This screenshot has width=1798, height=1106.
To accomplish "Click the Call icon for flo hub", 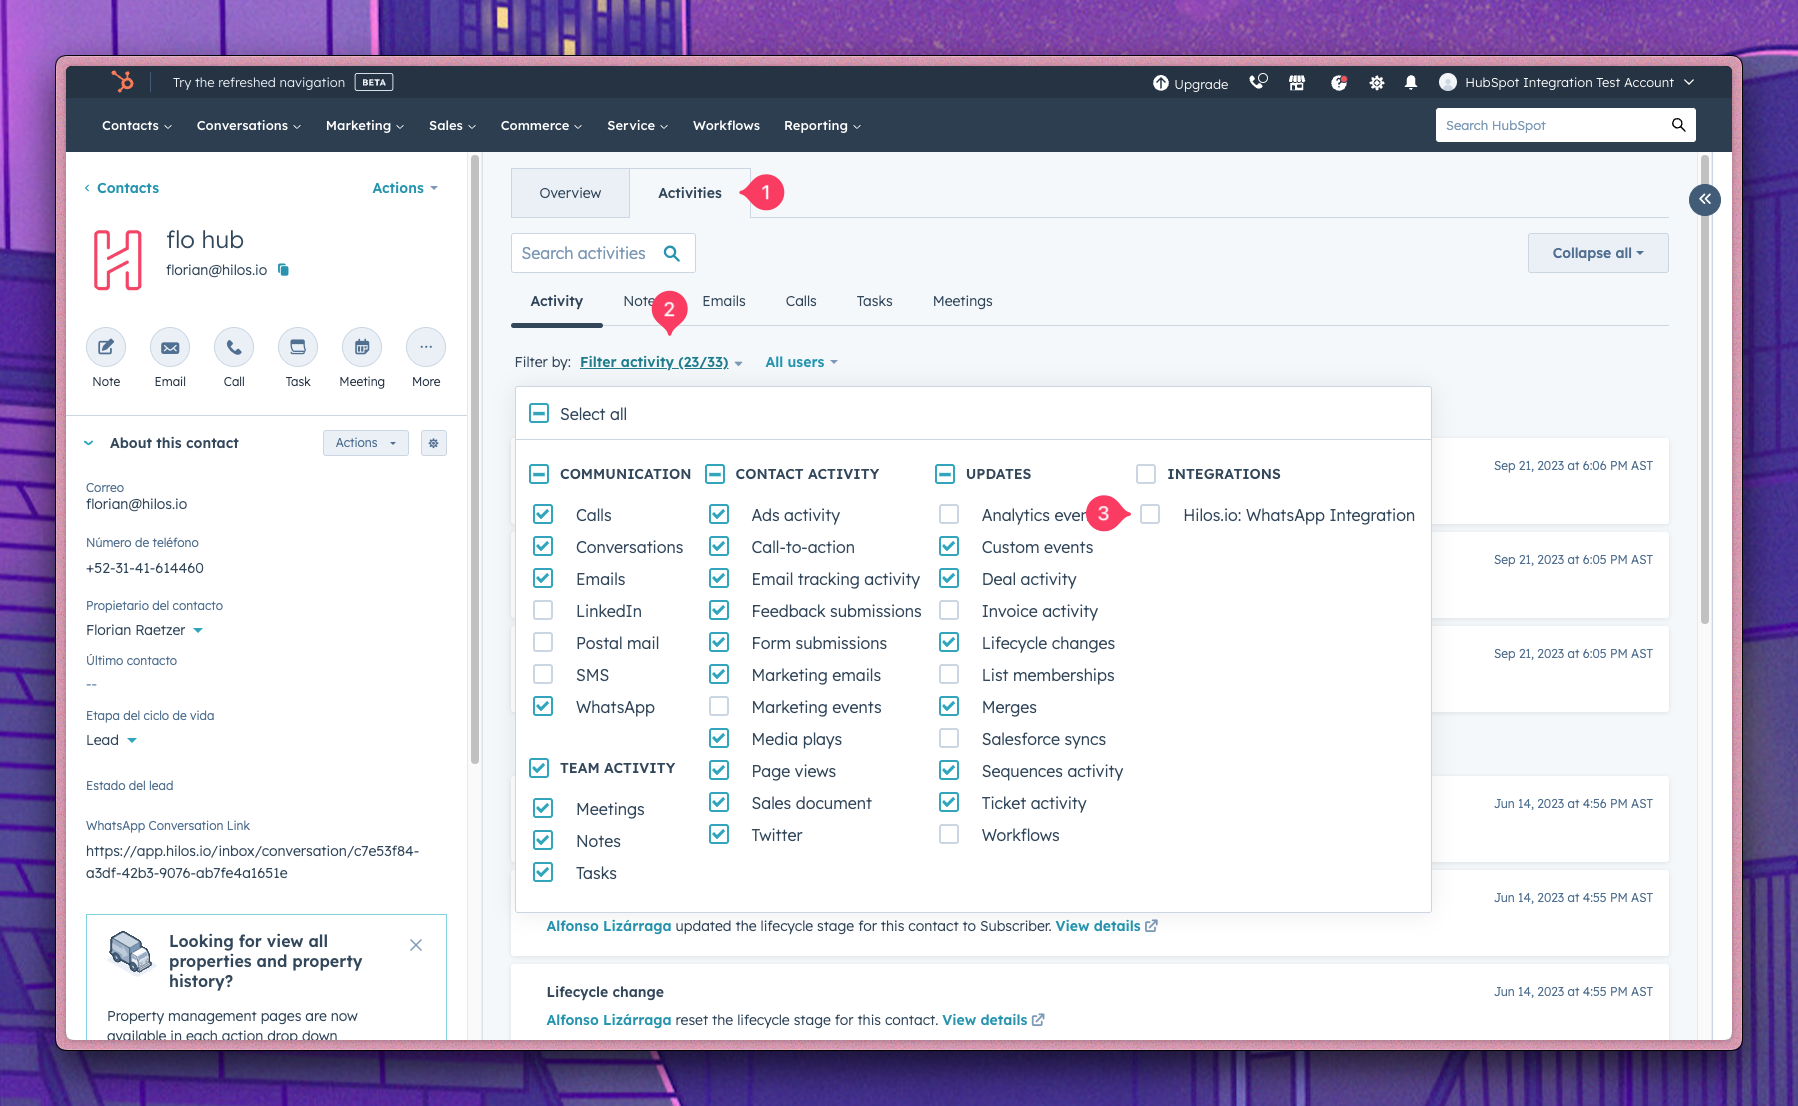I will [x=233, y=347].
